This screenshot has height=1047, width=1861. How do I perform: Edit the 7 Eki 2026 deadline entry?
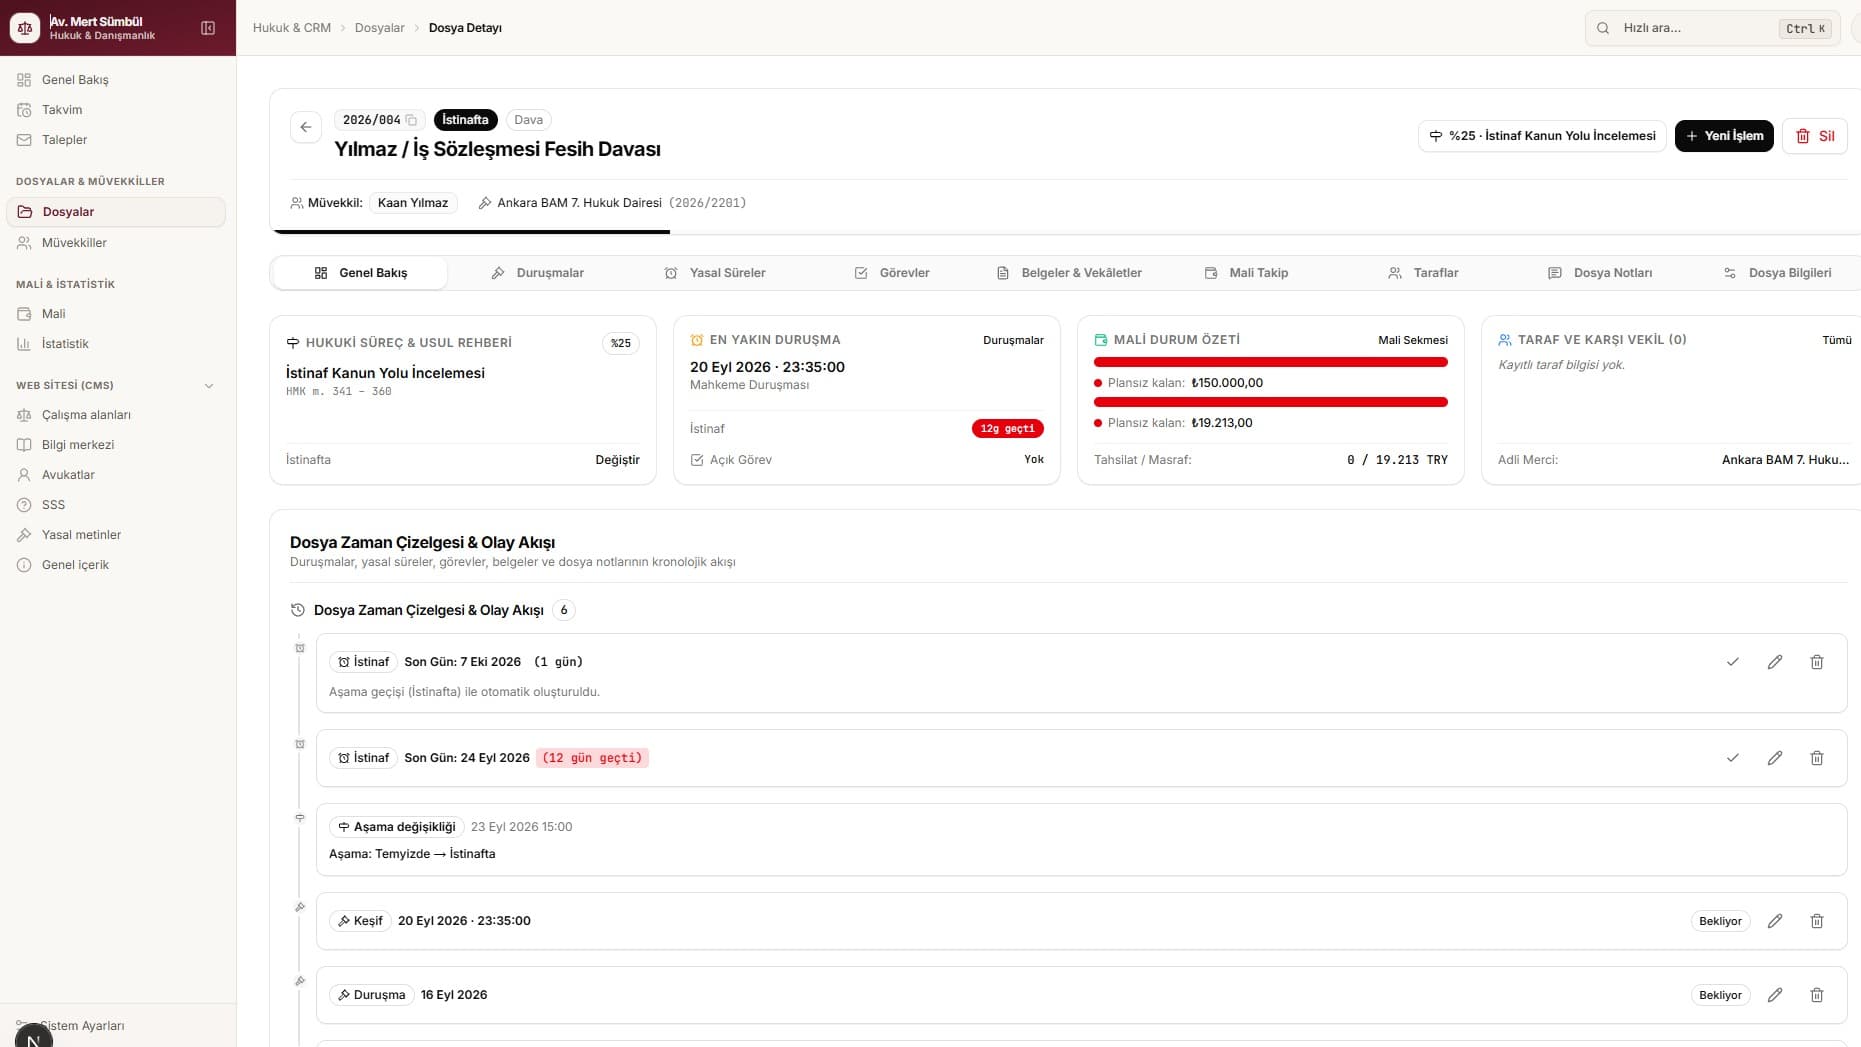(x=1775, y=662)
